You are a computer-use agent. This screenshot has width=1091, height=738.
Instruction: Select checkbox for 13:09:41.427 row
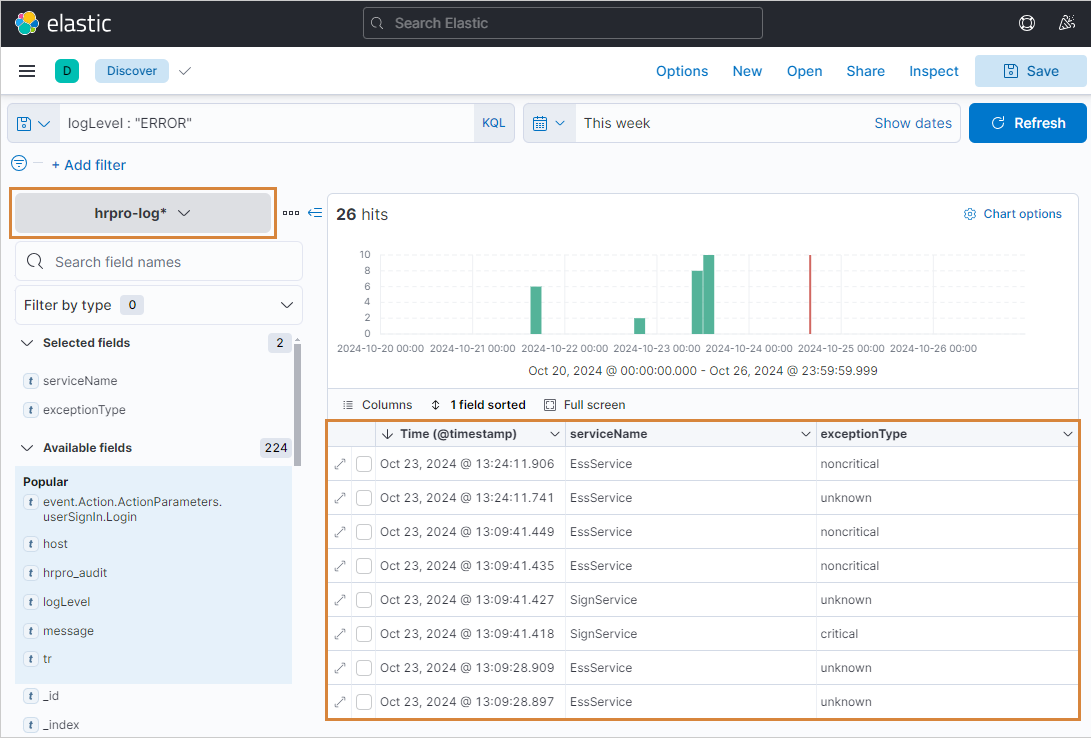coord(364,600)
